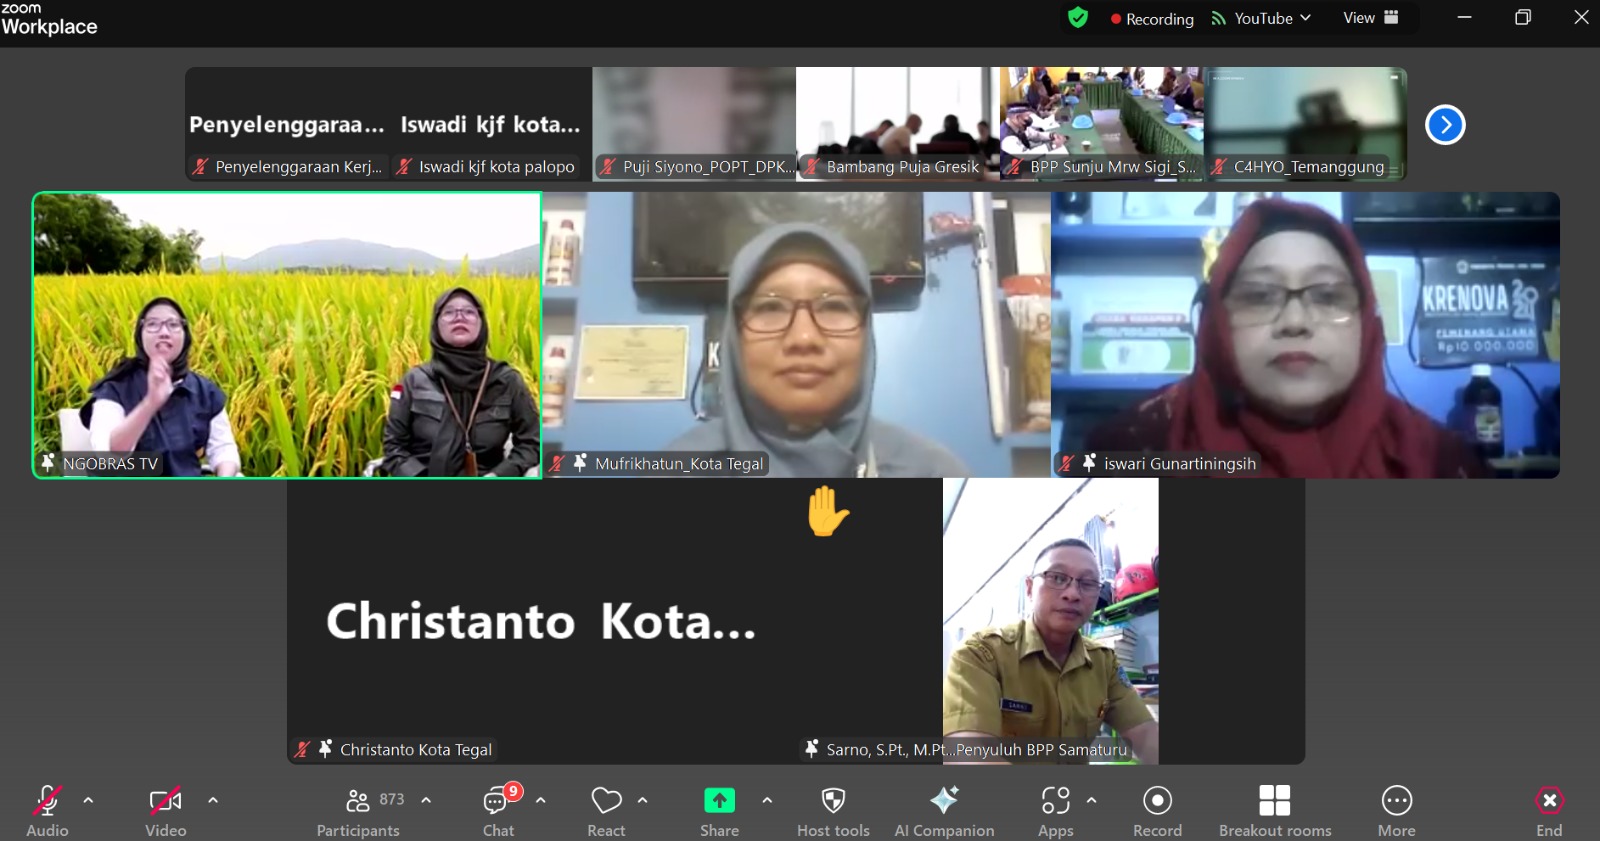This screenshot has height=841, width=1600.
Task: Click the green security shield icon
Action: point(1078,18)
